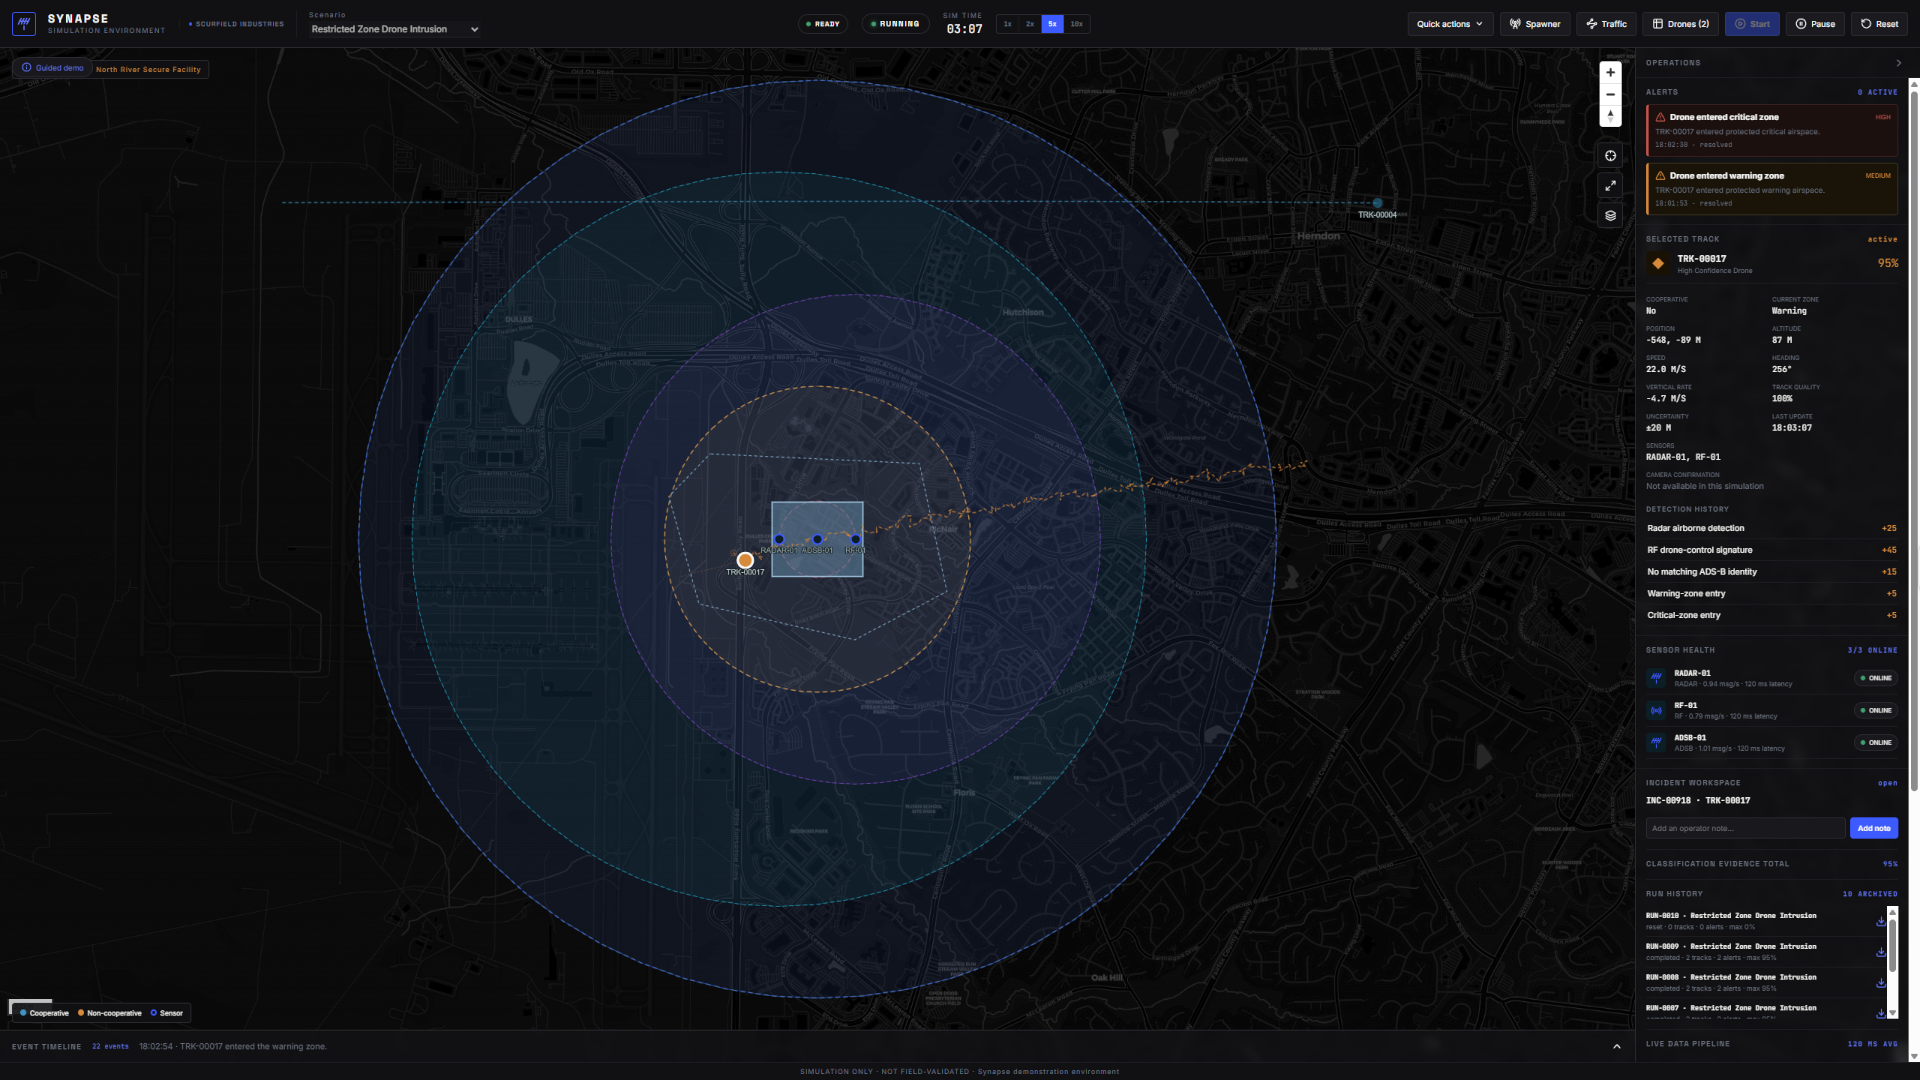Screen dimensions: 1920x1080
Task: Download RUN-0008 run archive
Action: [x=1880, y=983]
